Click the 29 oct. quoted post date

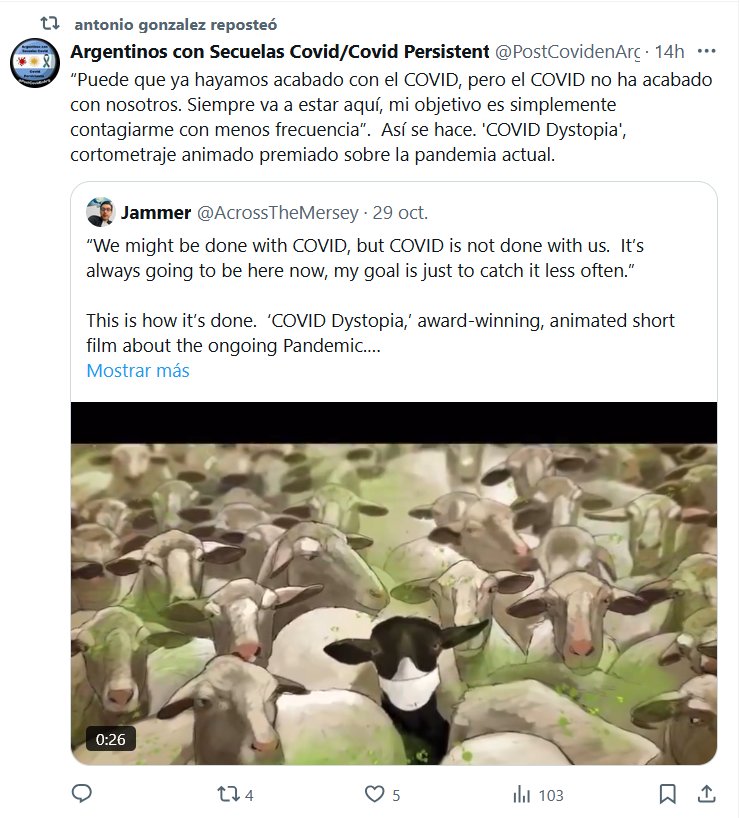click(400, 212)
